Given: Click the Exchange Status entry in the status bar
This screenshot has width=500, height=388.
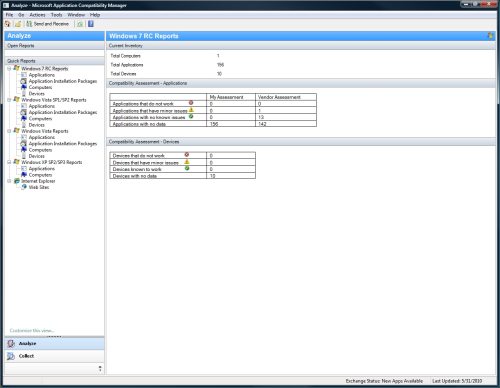Looking at the screenshot, I should point(384,381).
